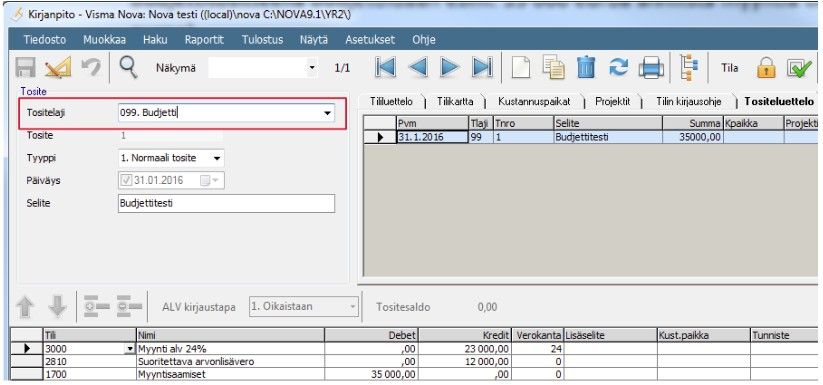Click the Verokanta column header

click(x=537, y=336)
